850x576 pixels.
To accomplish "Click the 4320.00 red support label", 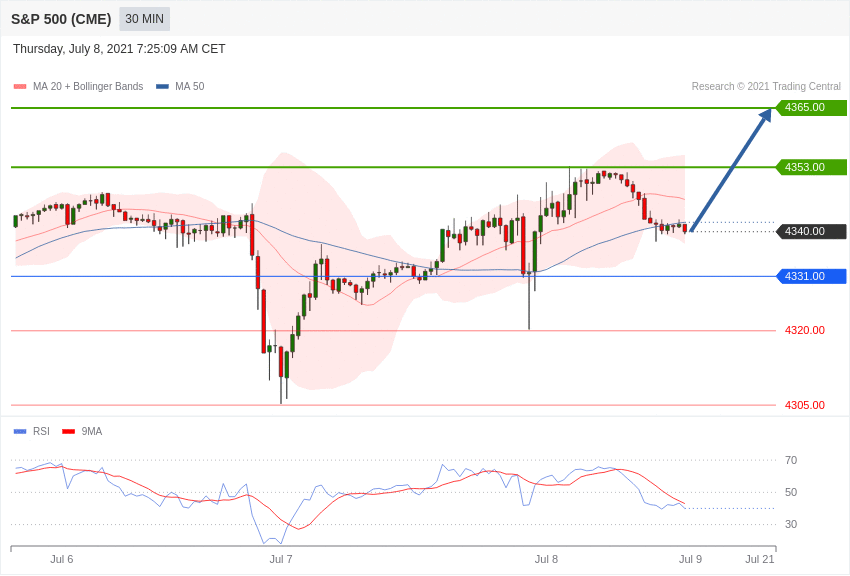I will pyautogui.click(x=805, y=331).
